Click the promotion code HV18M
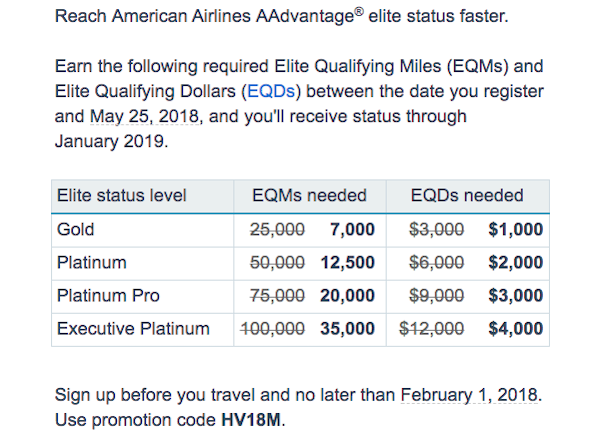 tap(251, 420)
